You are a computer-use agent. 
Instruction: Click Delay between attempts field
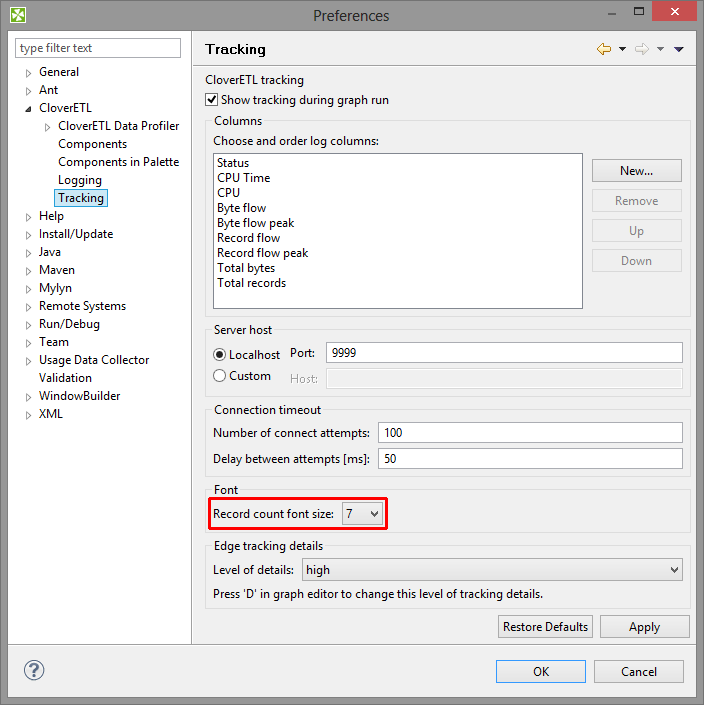(x=530, y=459)
